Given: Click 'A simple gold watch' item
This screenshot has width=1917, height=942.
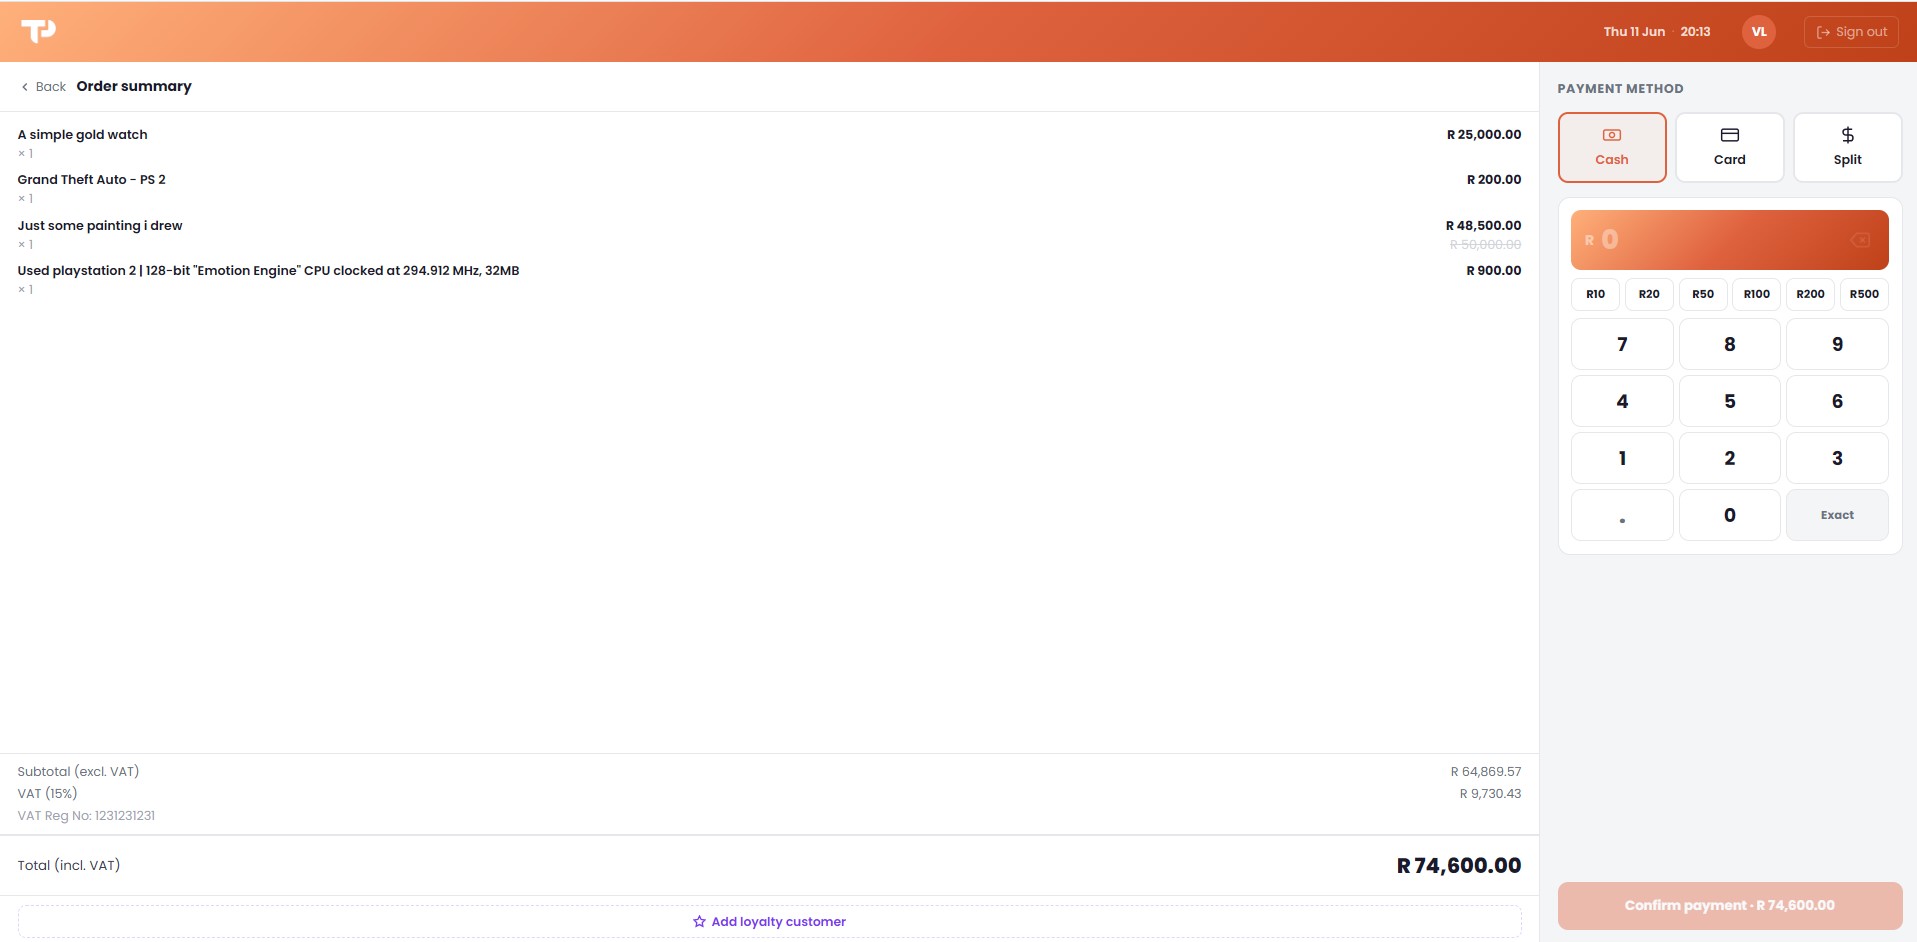Looking at the screenshot, I should 82,135.
